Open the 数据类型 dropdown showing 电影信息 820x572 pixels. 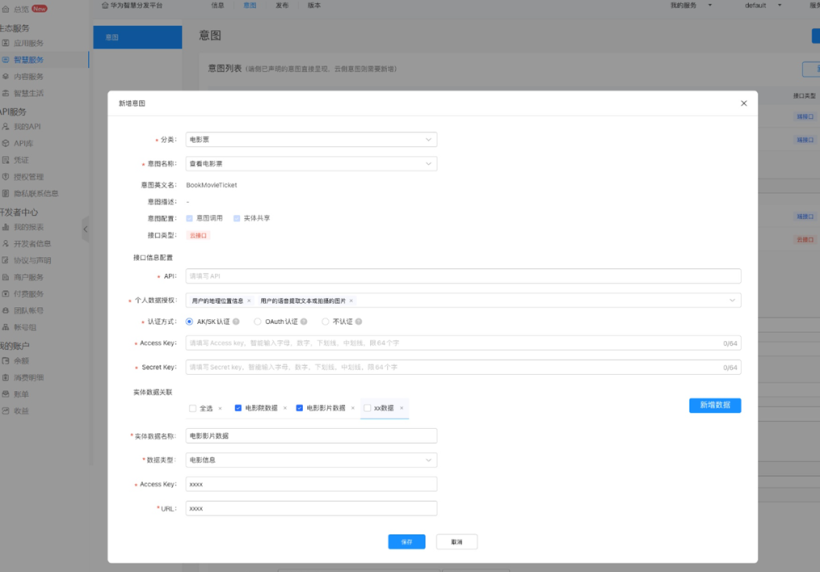coord(311,460)
